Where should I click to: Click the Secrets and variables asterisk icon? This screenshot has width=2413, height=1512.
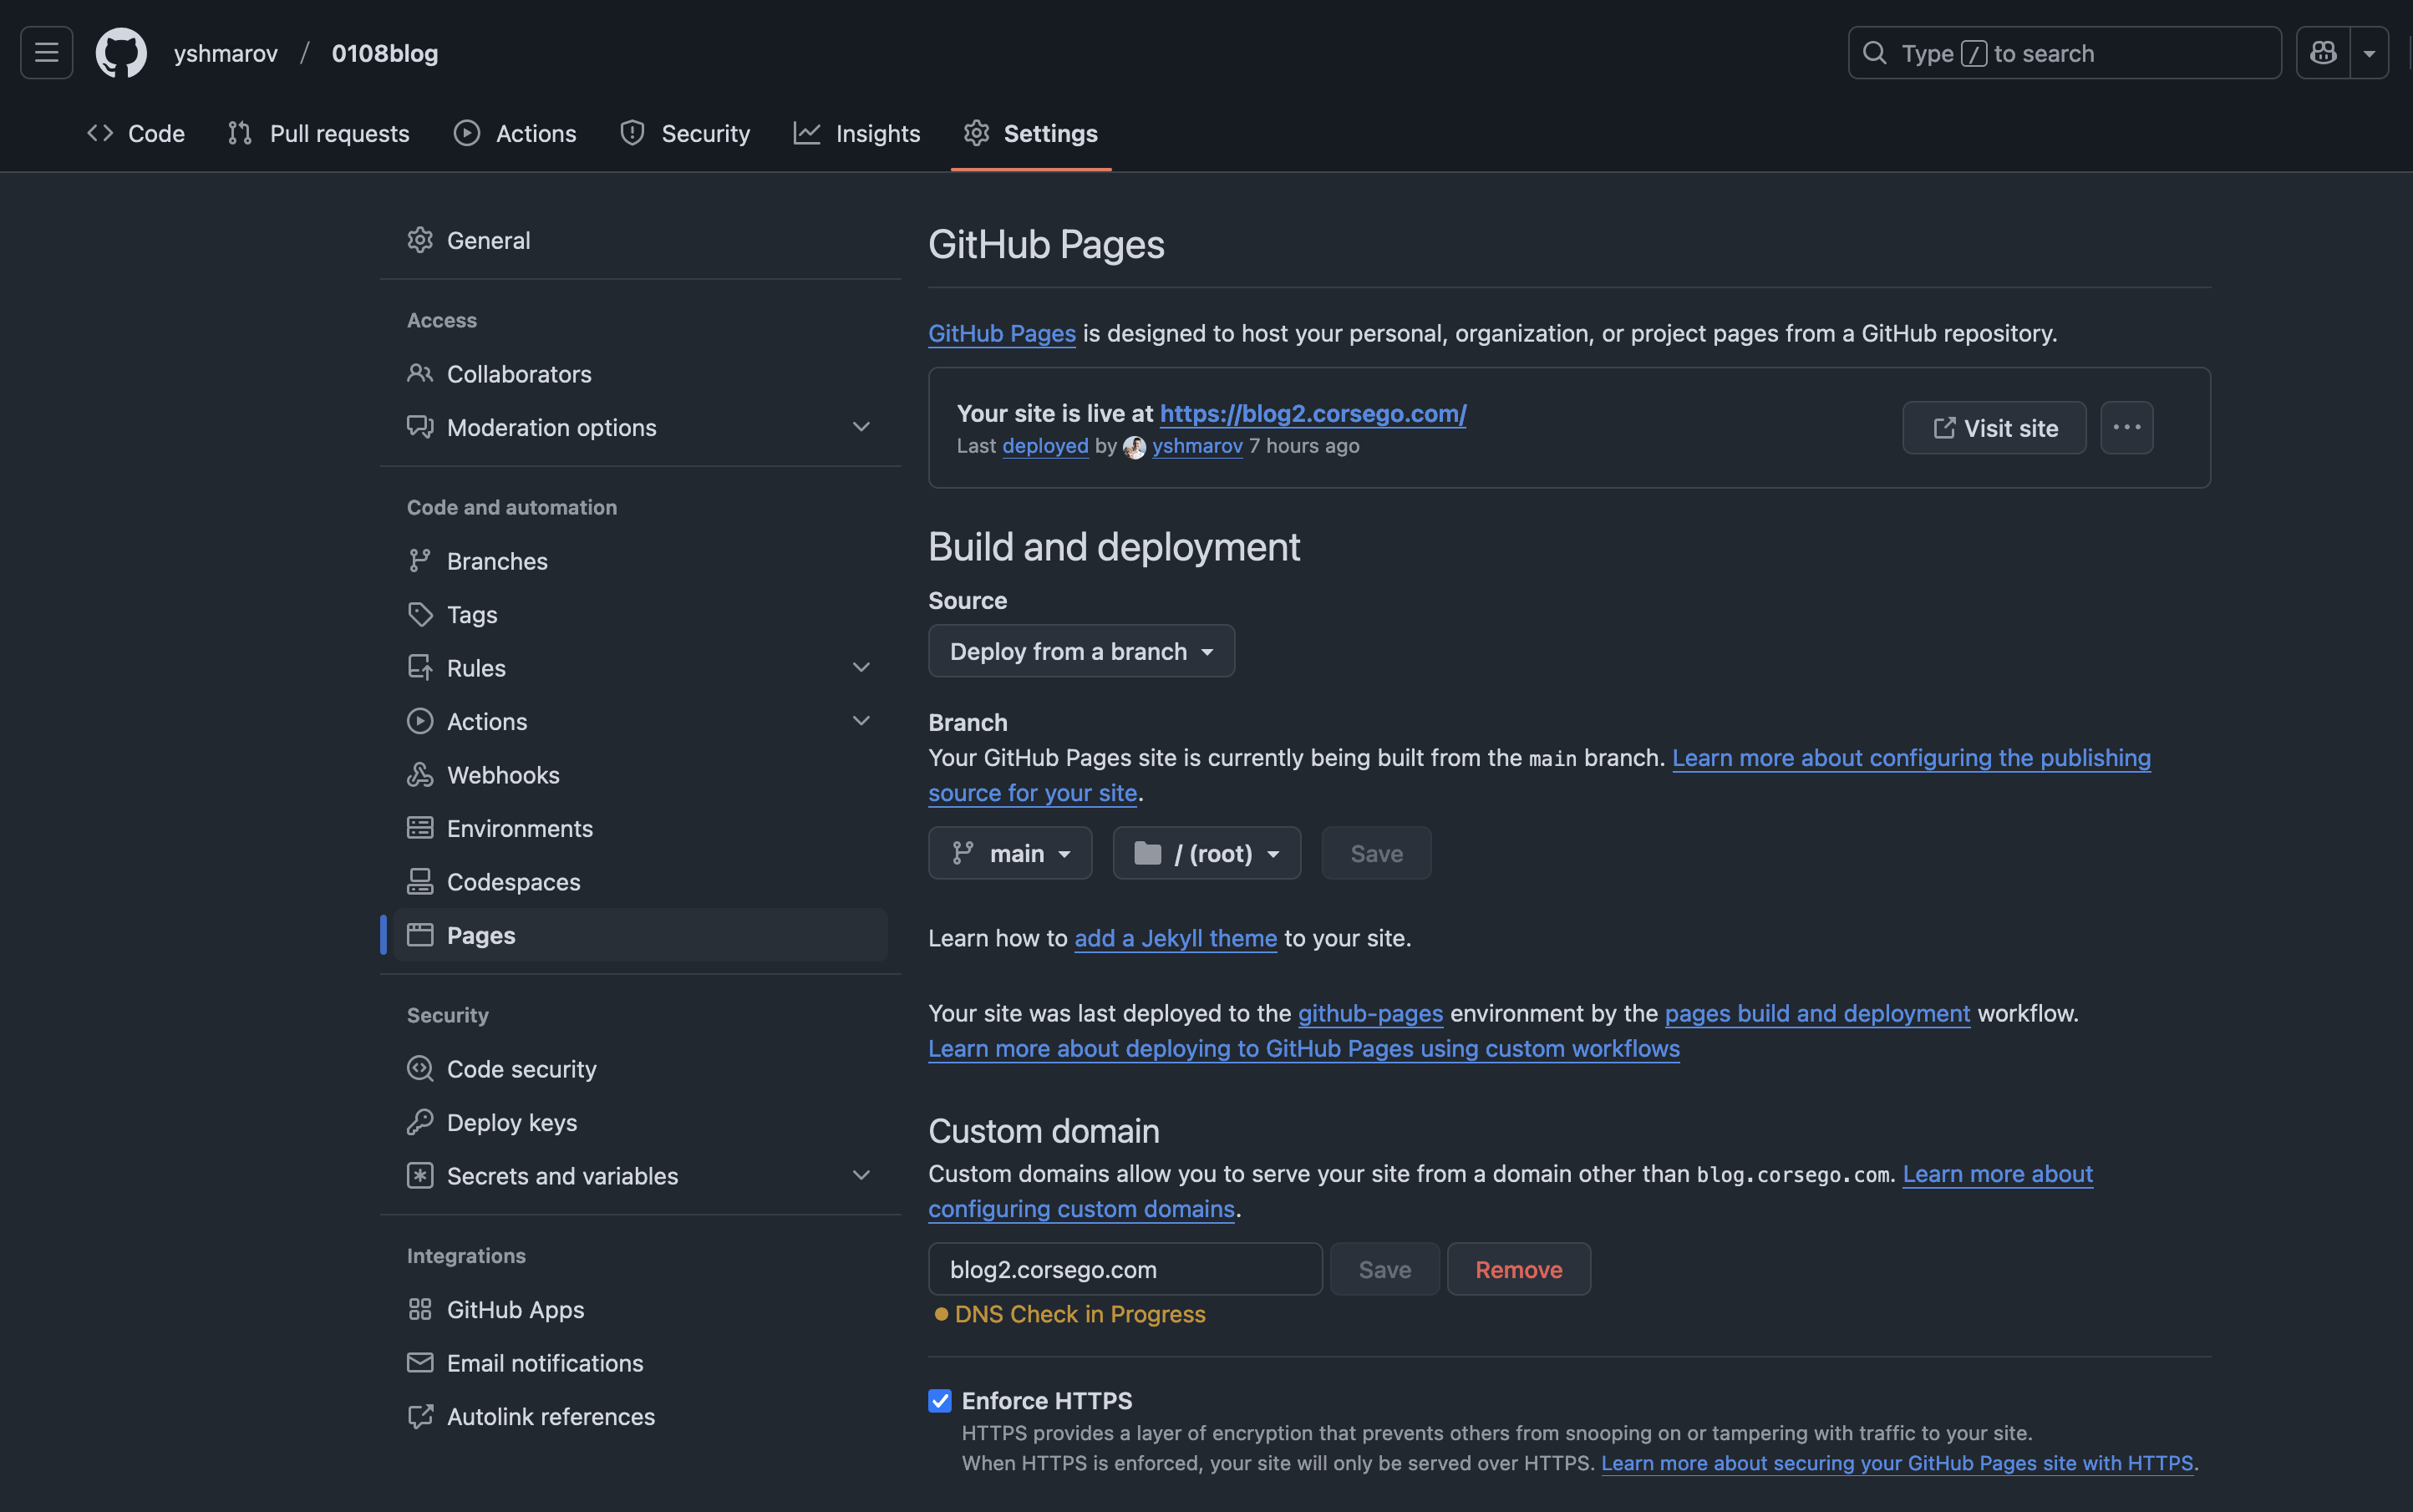tap(420, 1176)
